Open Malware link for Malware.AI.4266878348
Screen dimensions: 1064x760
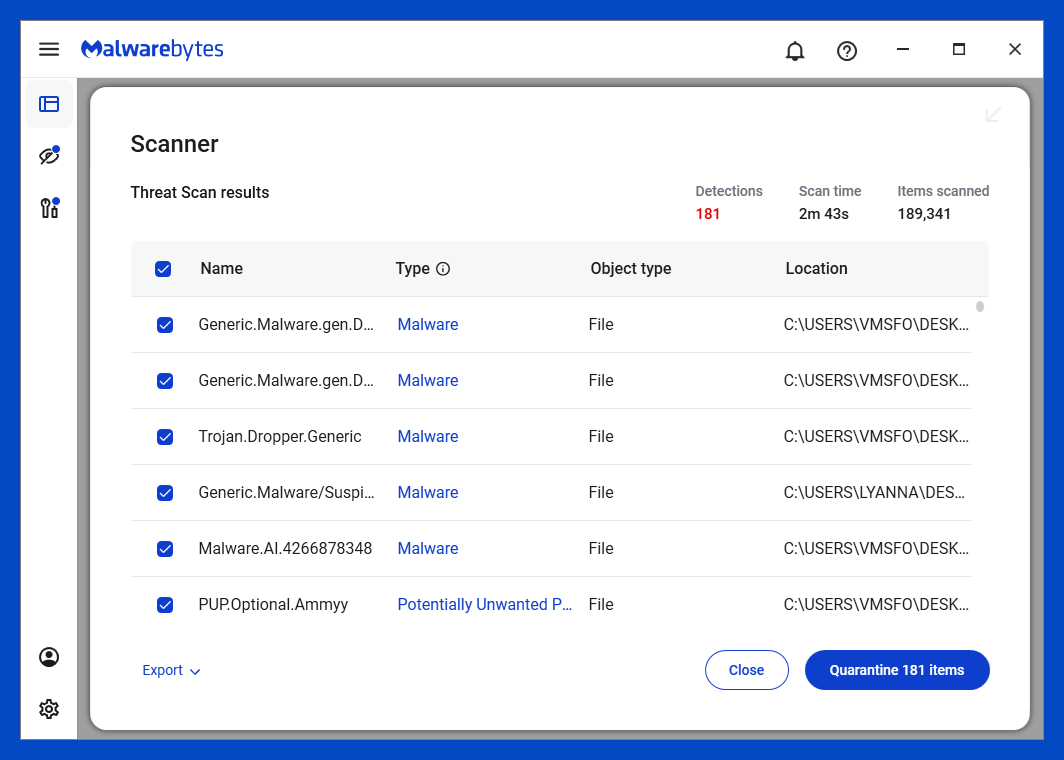(428, 548)
